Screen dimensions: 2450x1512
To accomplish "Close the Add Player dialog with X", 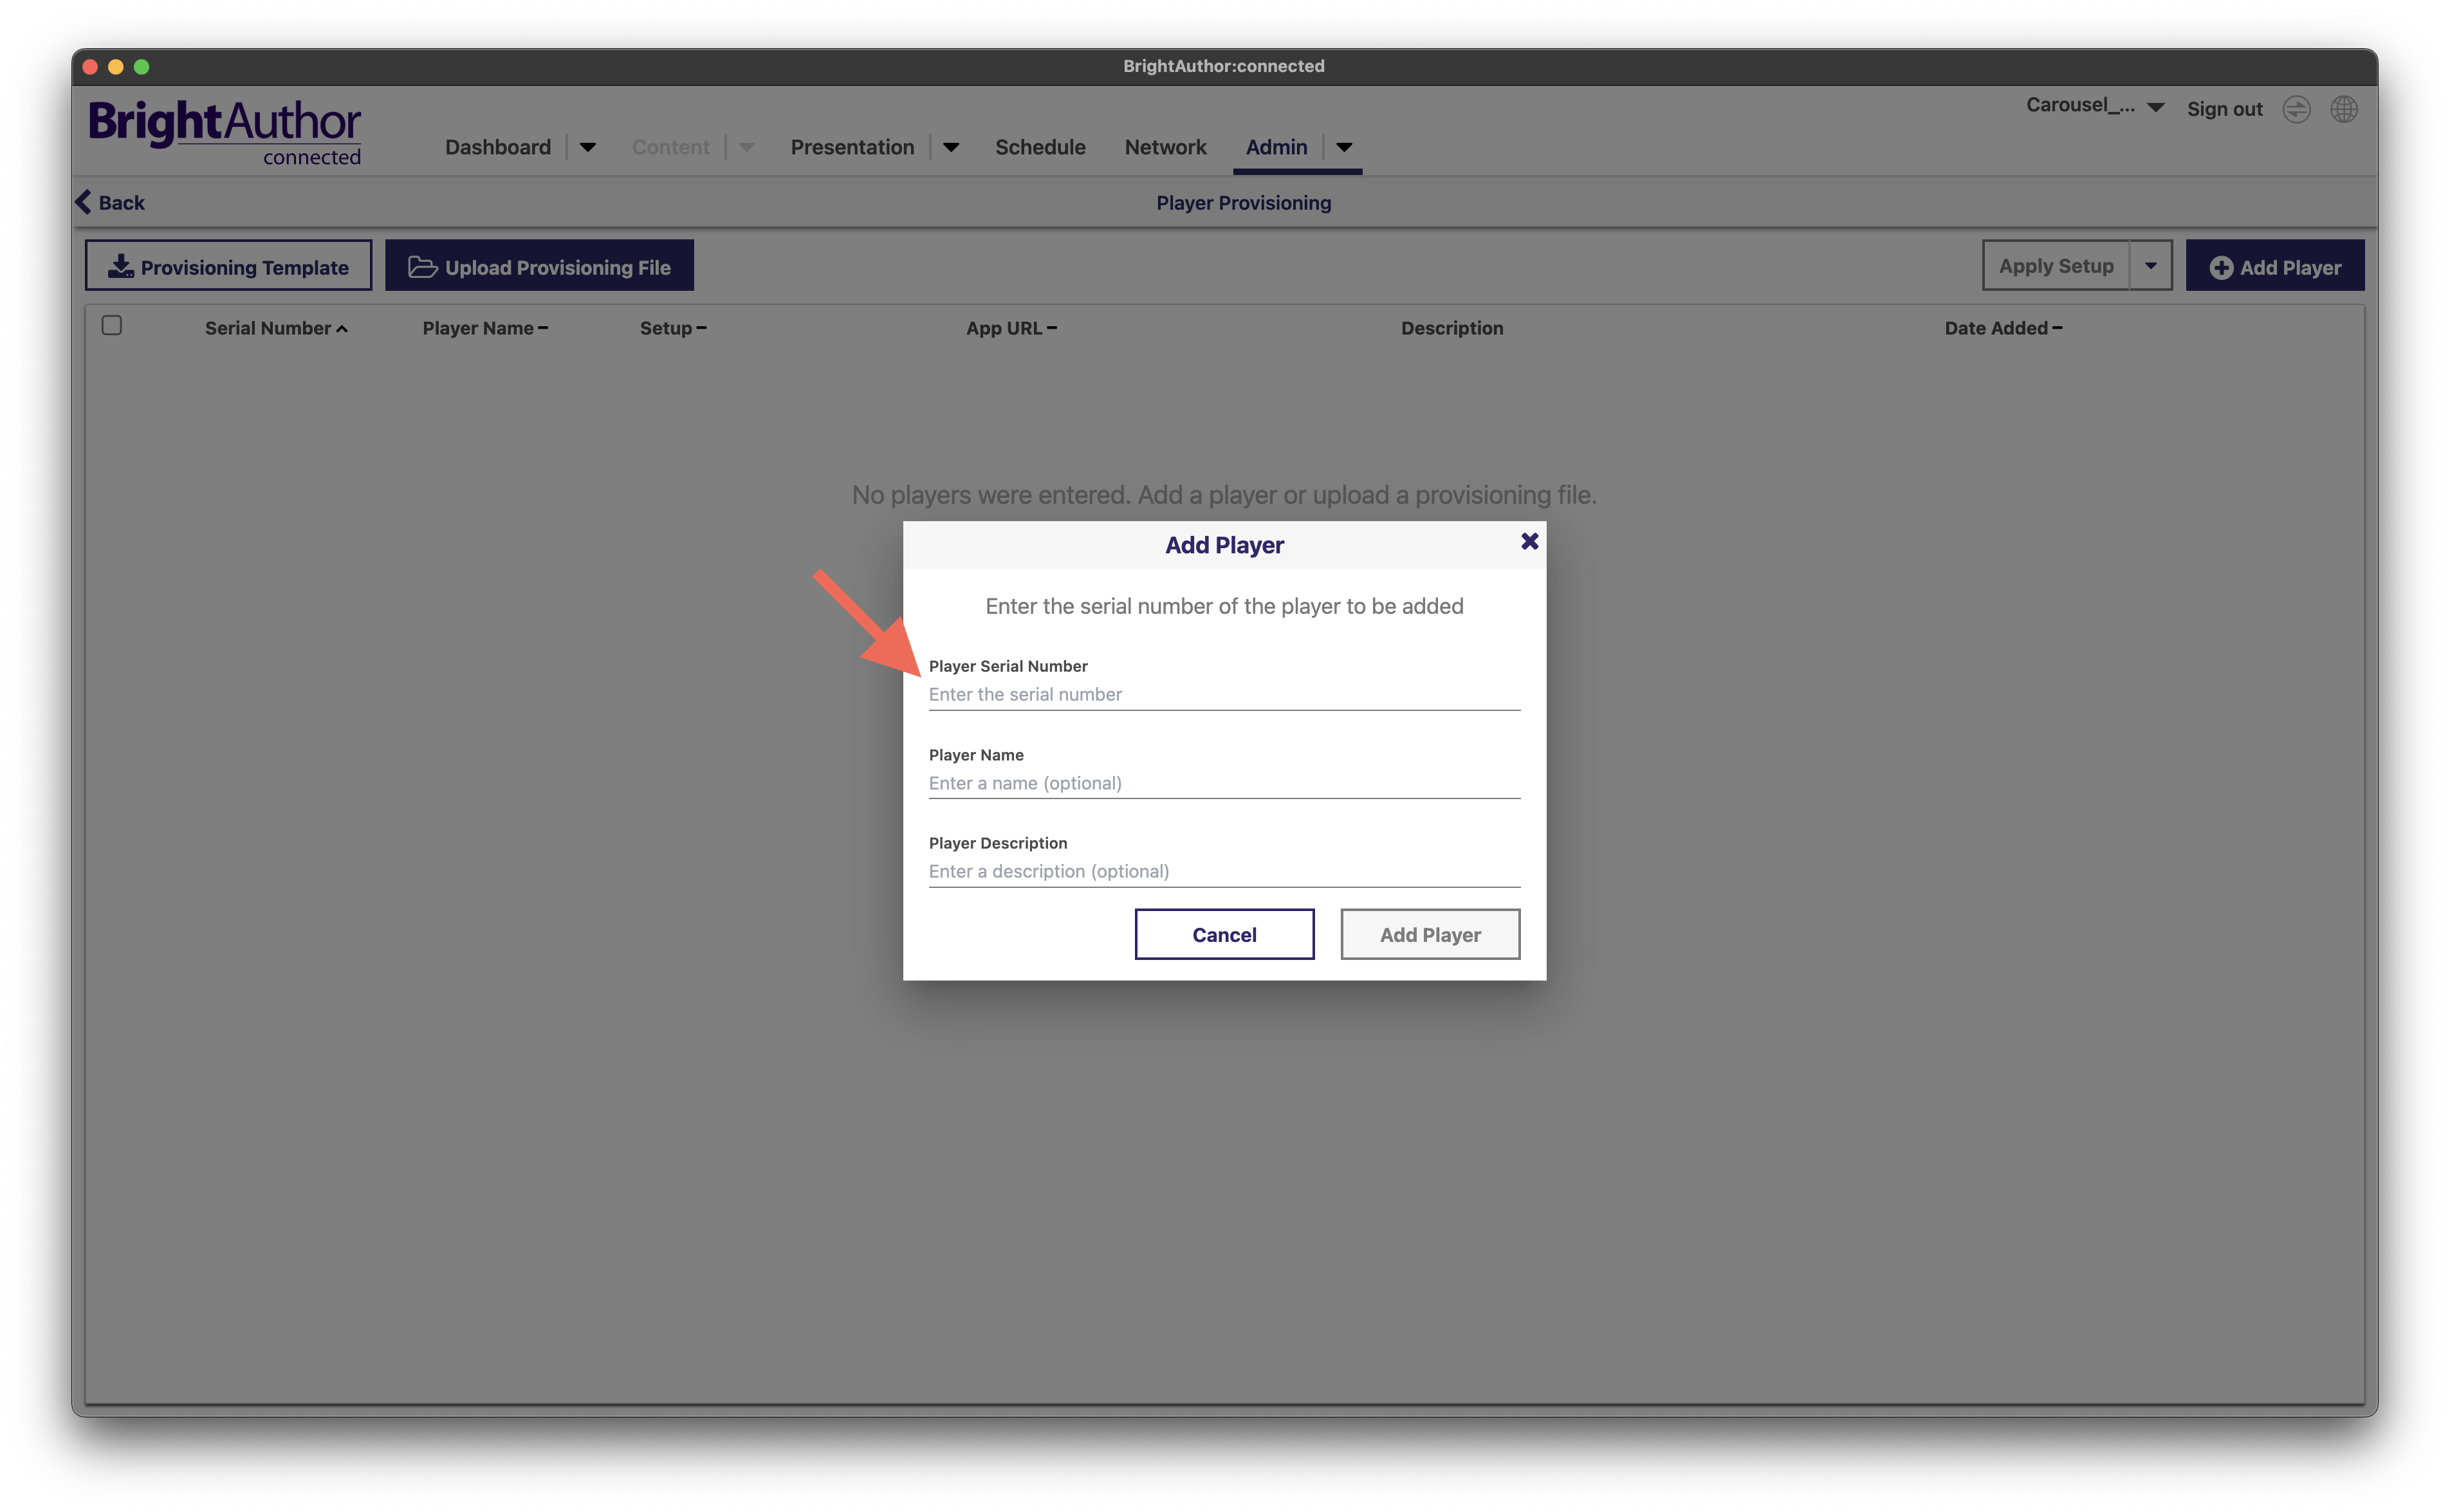I will 1529,541.
